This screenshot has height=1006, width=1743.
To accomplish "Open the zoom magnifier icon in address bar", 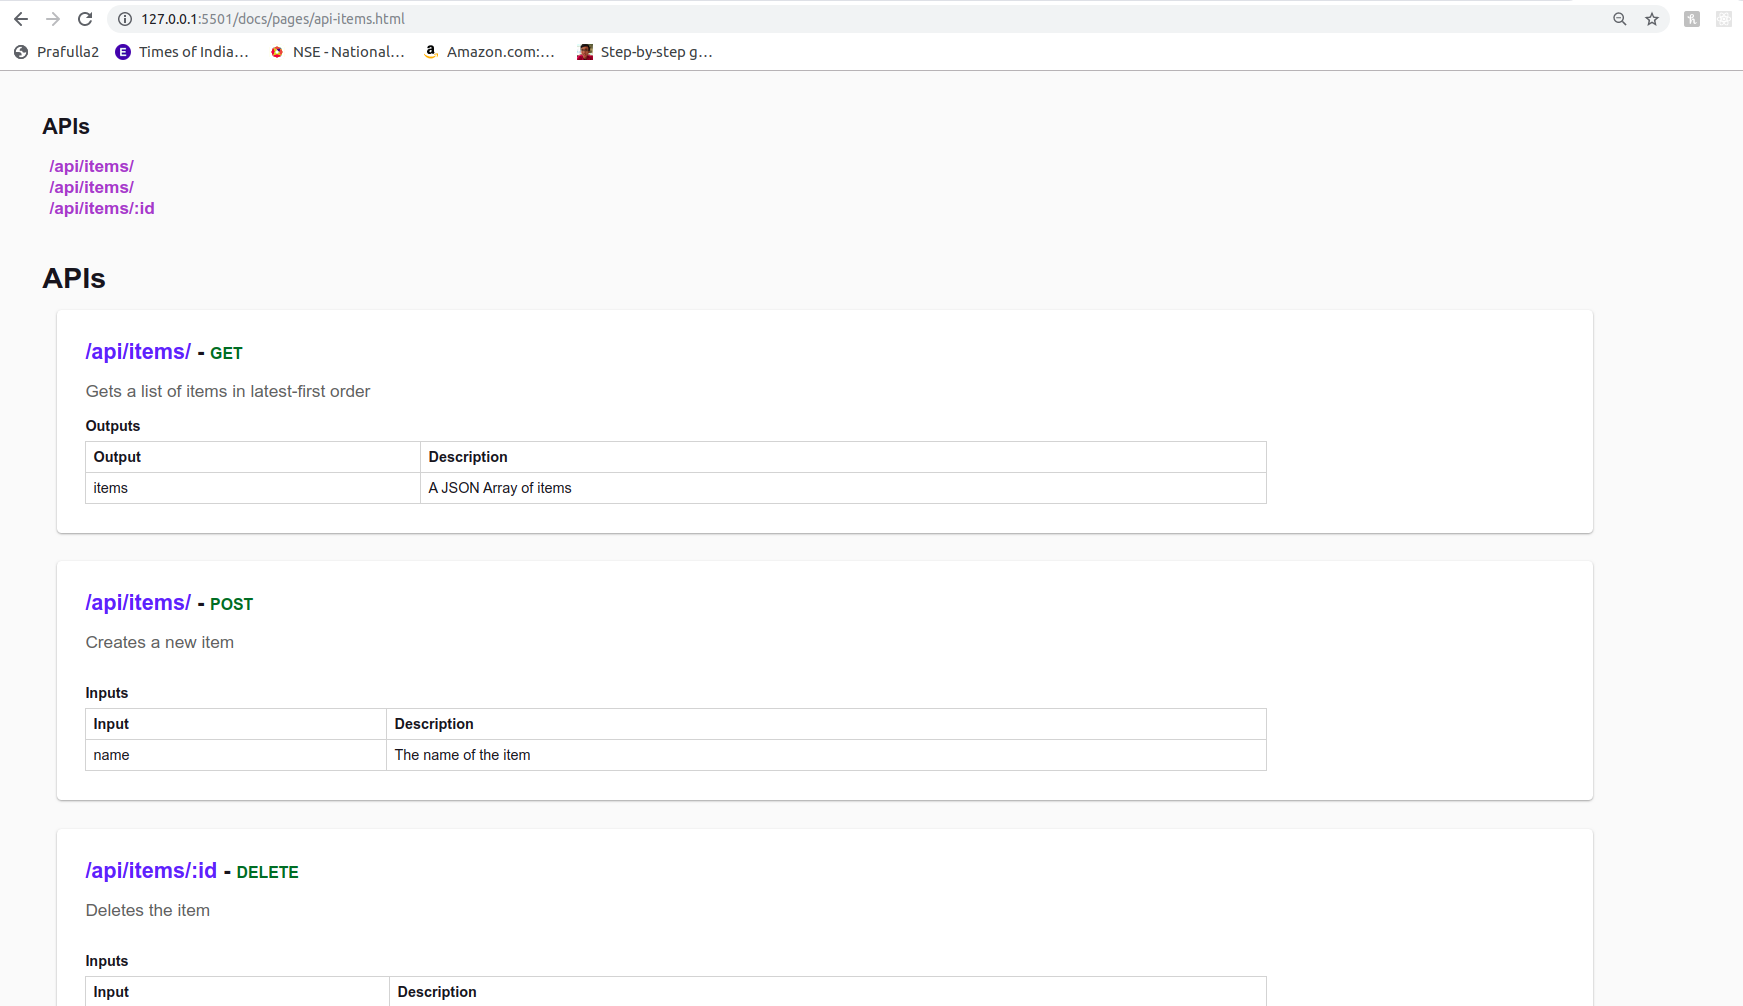I will pyautogui.click(x=1620, y=19).
